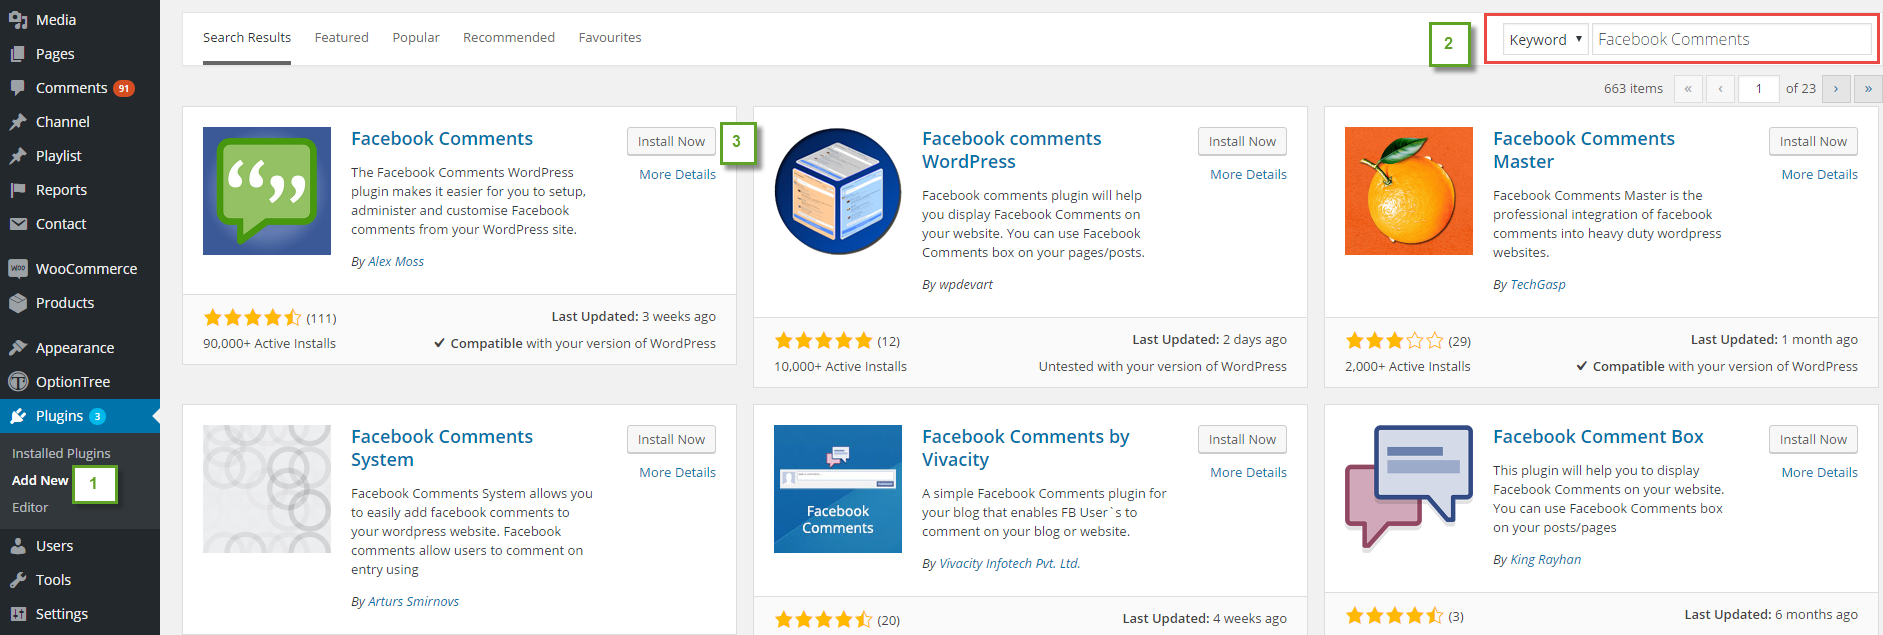Open Facebook Comment Box title link
The height and width of the screenshot is (635, 1883).
1598,437
